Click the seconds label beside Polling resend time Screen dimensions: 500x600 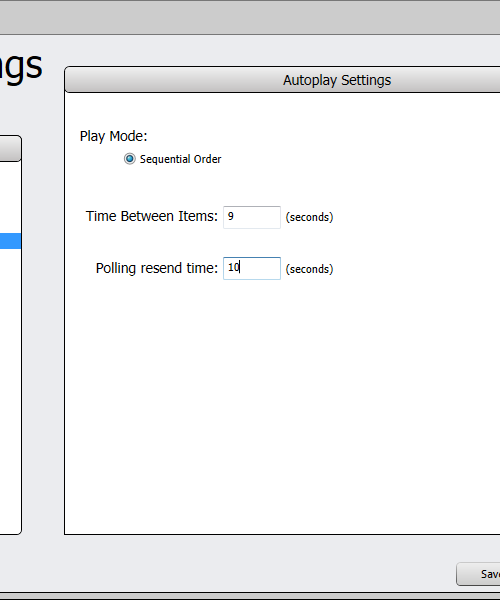[x=309, y=269]
